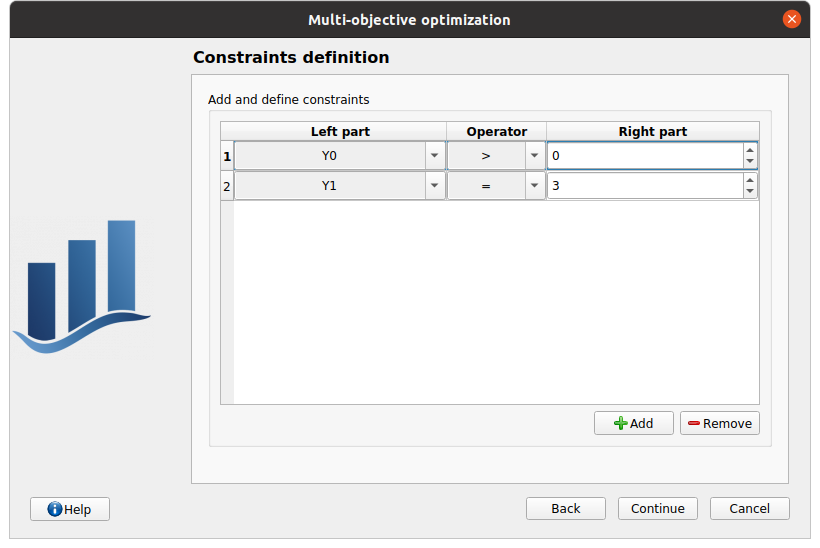
Task: Cancel the optimization wizard
Action: point(749,508)
